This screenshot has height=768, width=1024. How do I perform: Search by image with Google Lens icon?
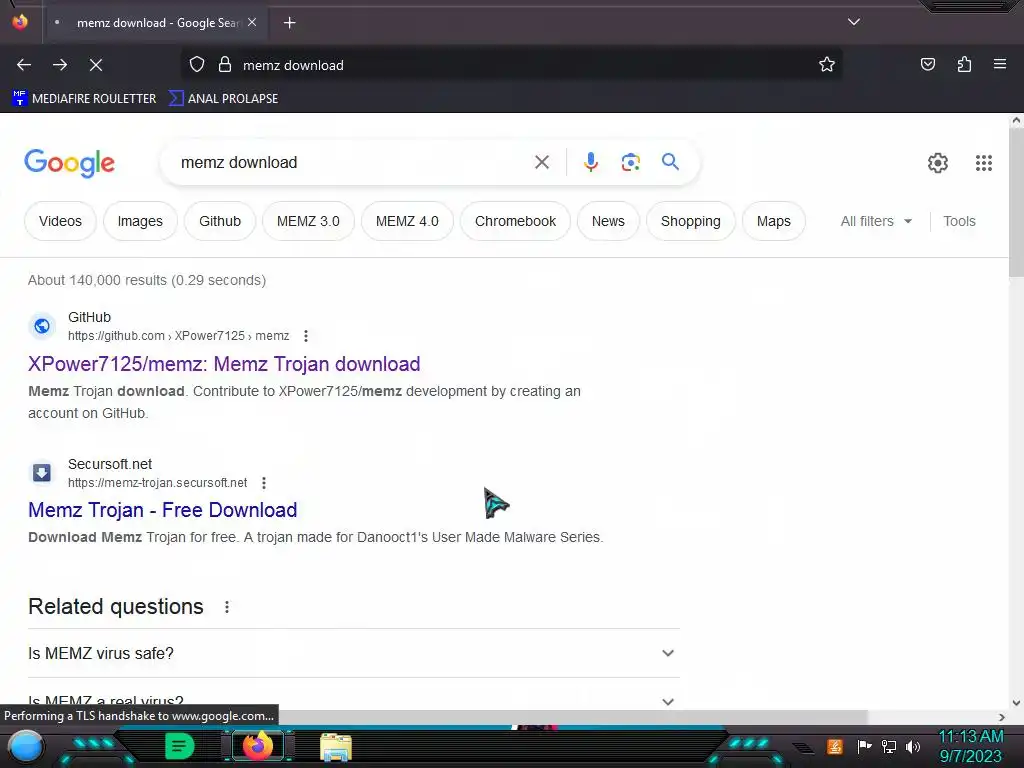(630, 162)
